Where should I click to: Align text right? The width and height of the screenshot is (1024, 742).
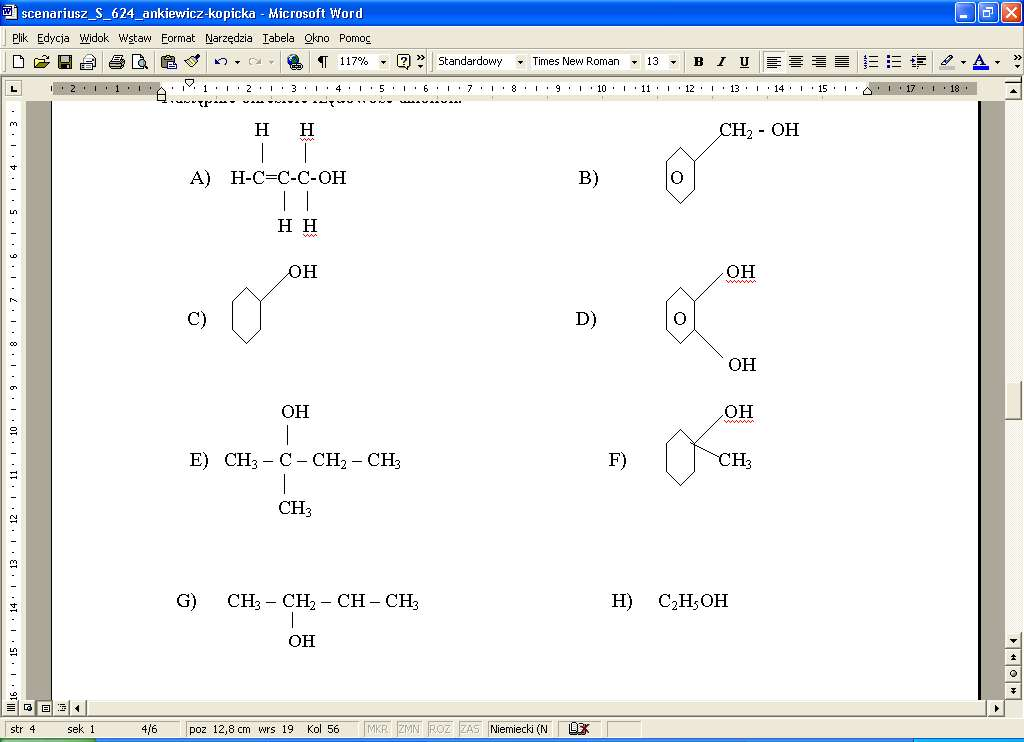pos(818,61)
